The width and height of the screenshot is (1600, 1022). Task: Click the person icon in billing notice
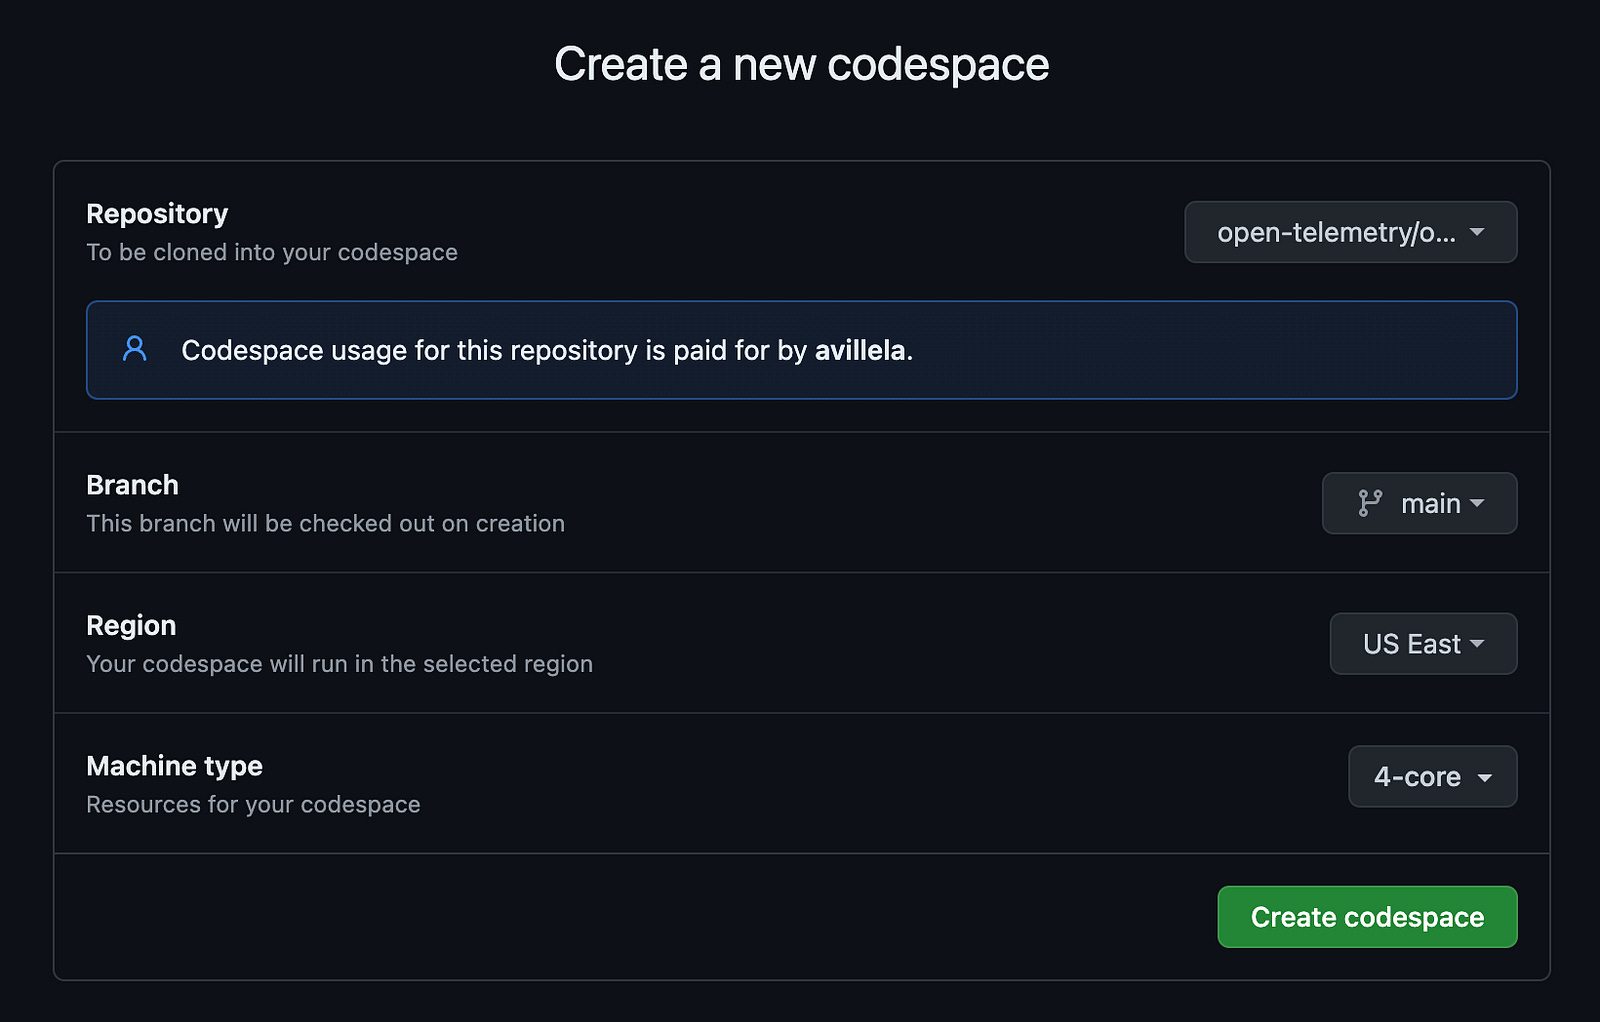click(135, 349)
